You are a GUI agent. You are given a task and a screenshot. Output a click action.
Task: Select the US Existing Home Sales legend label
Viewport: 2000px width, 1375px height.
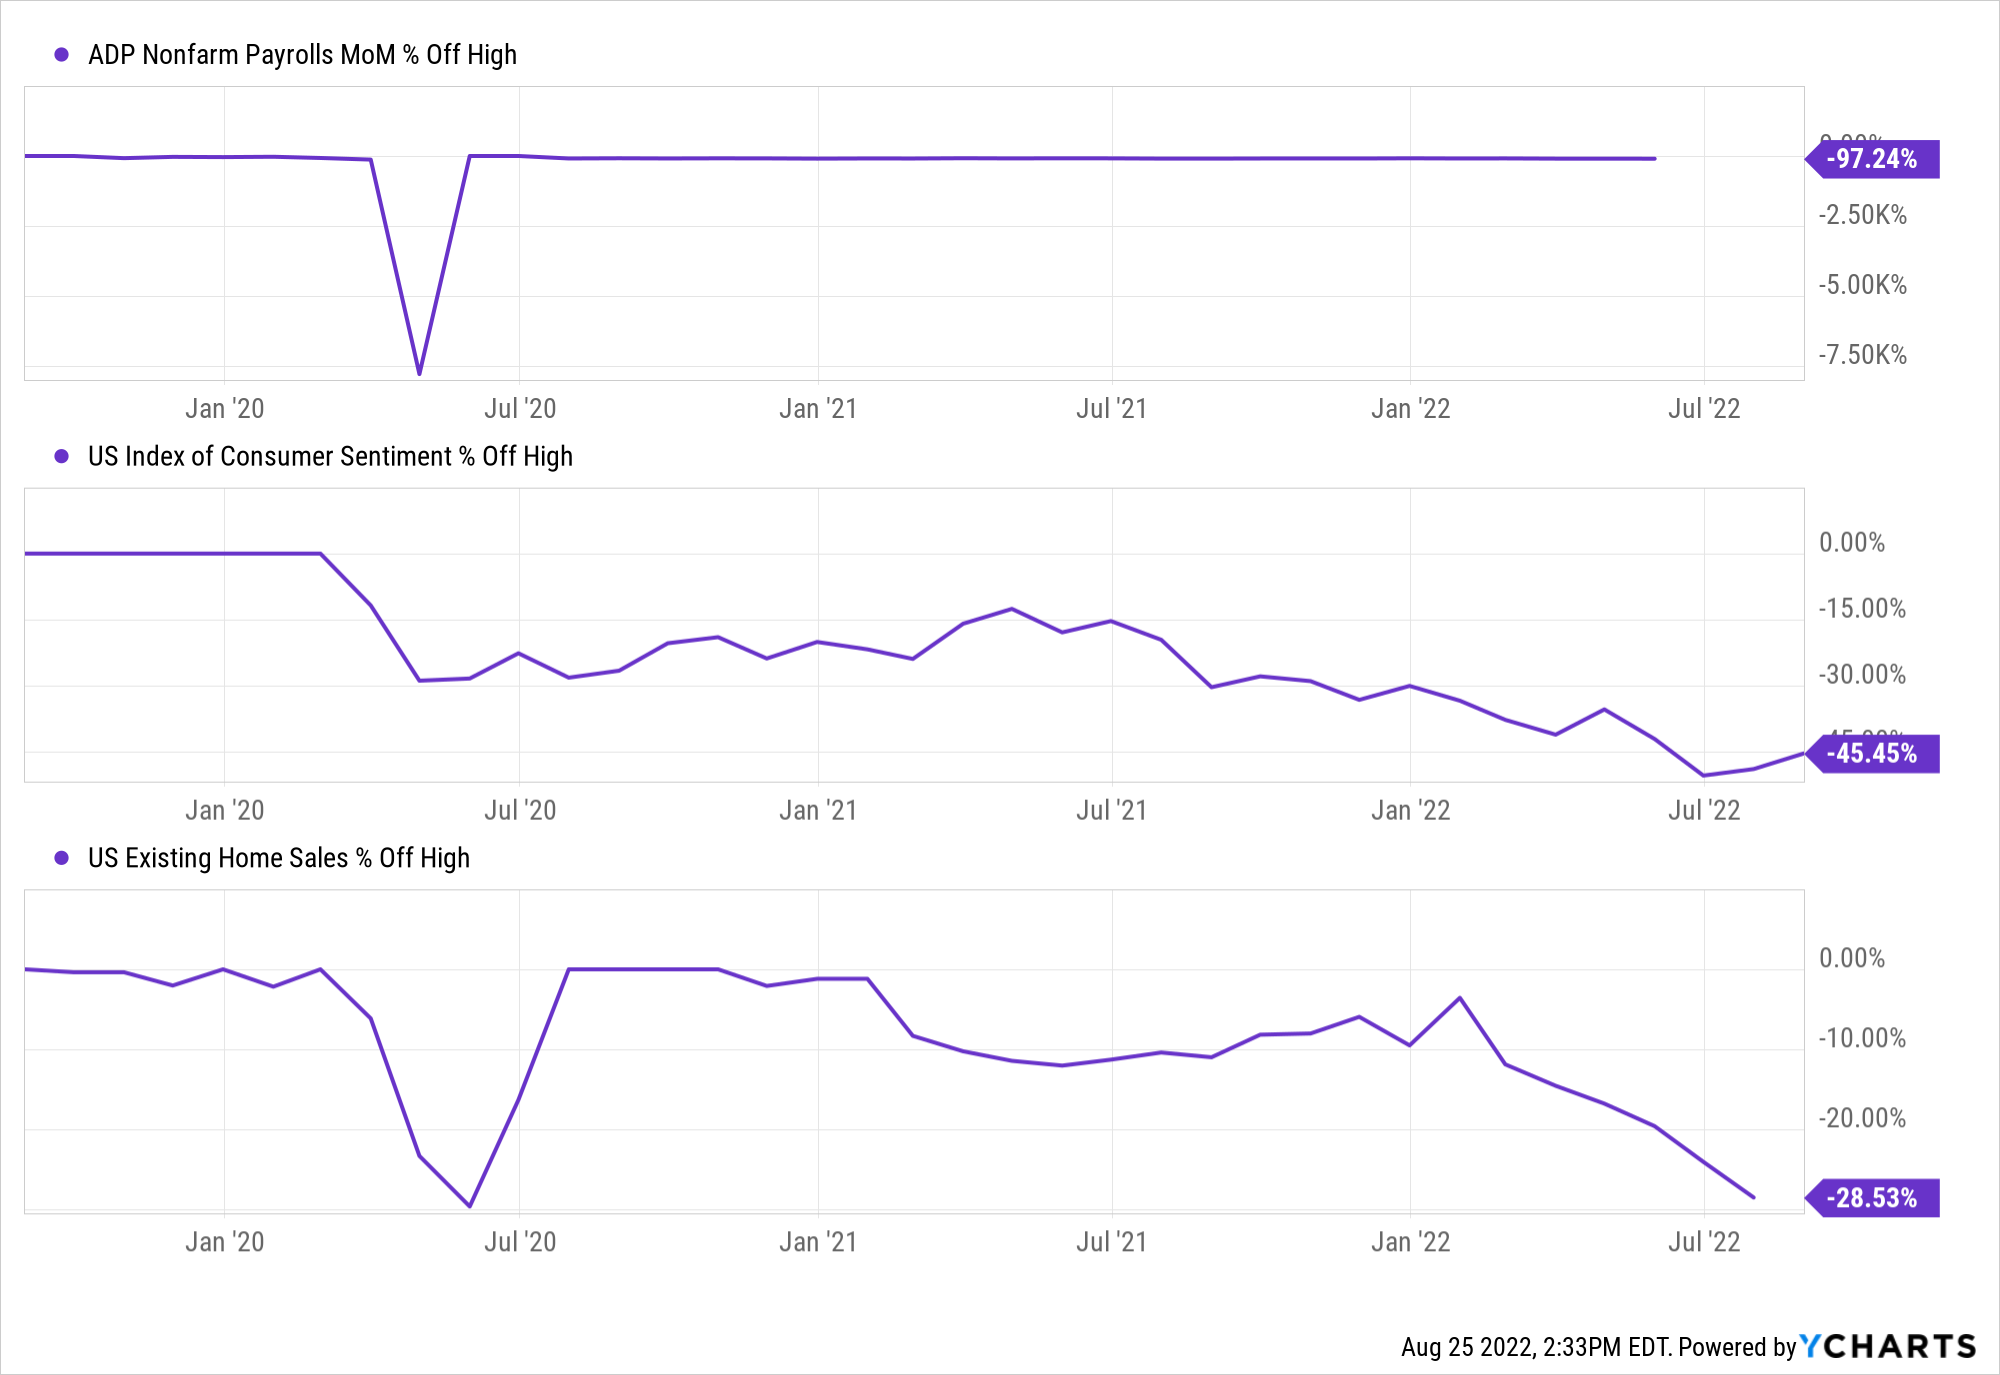(278, 858)
